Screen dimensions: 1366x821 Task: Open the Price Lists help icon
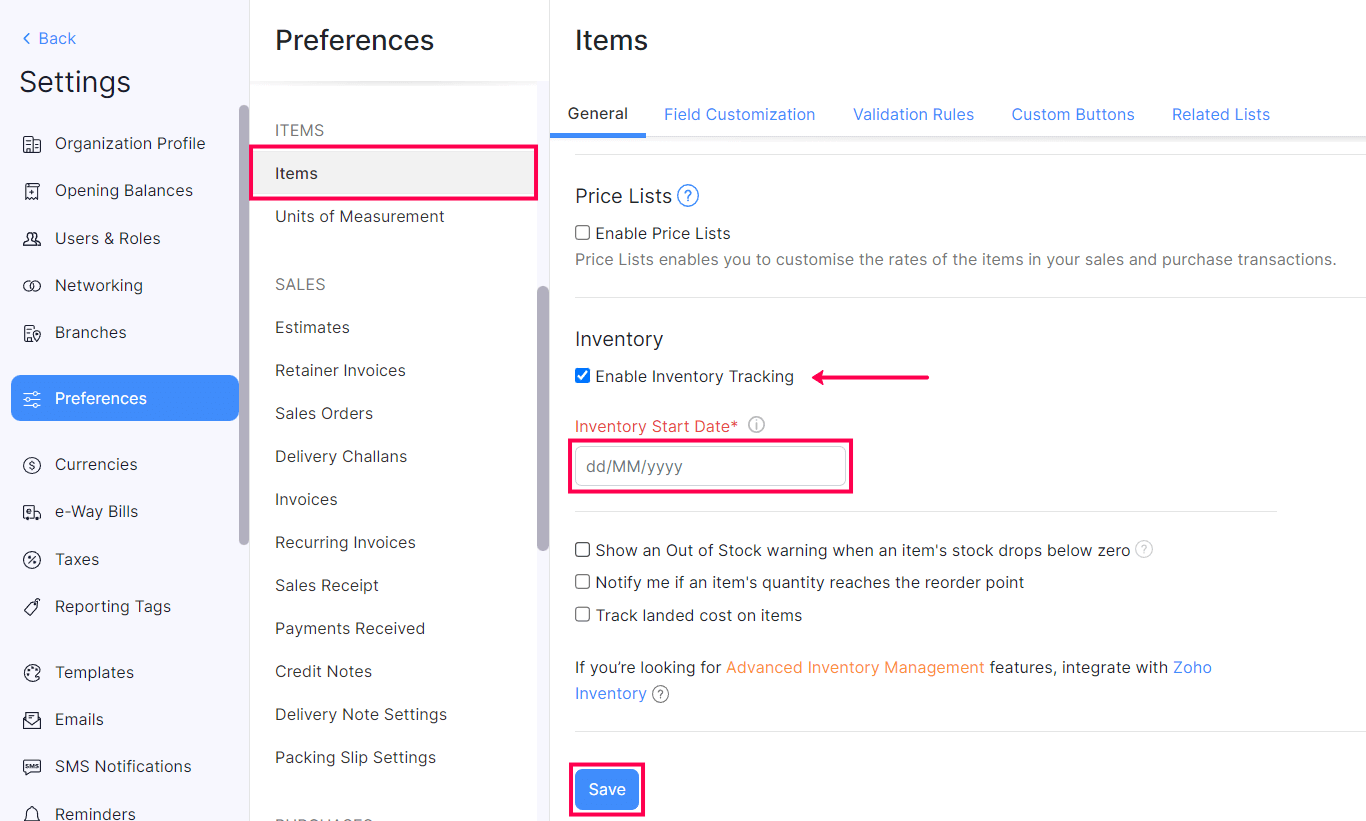coord(688,196)
